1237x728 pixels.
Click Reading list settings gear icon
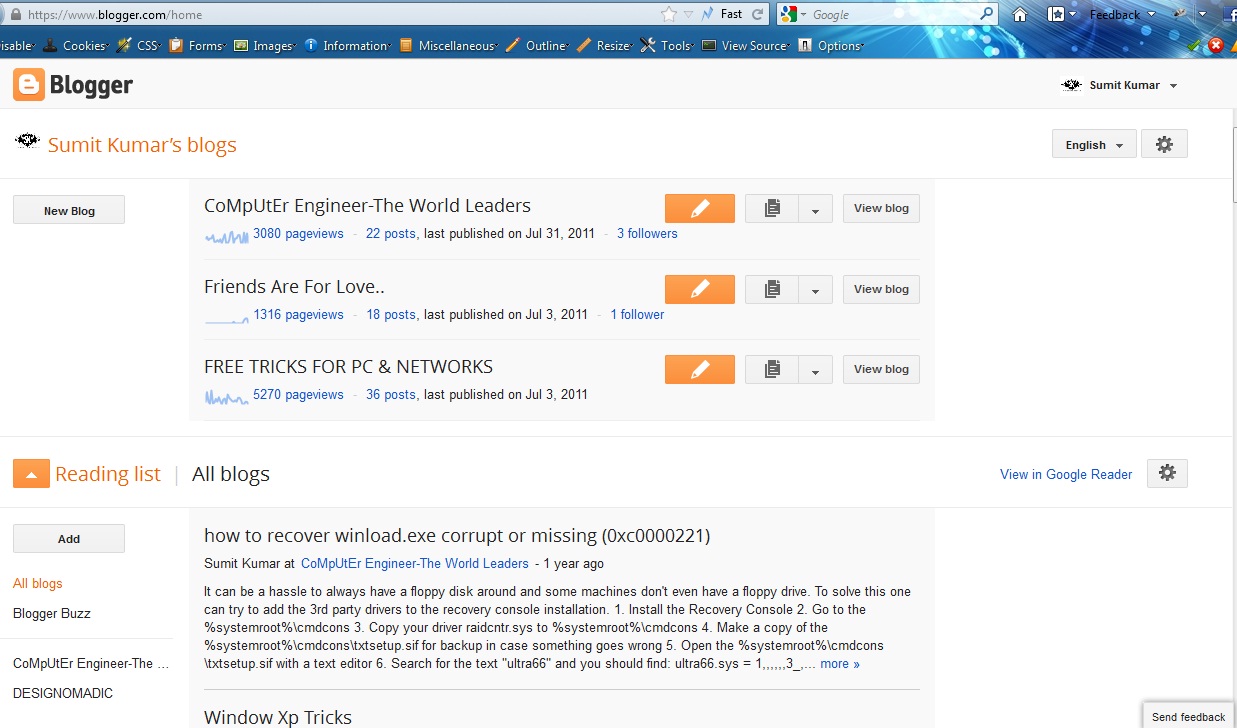pyautogui.click(x=1167, y=474)
